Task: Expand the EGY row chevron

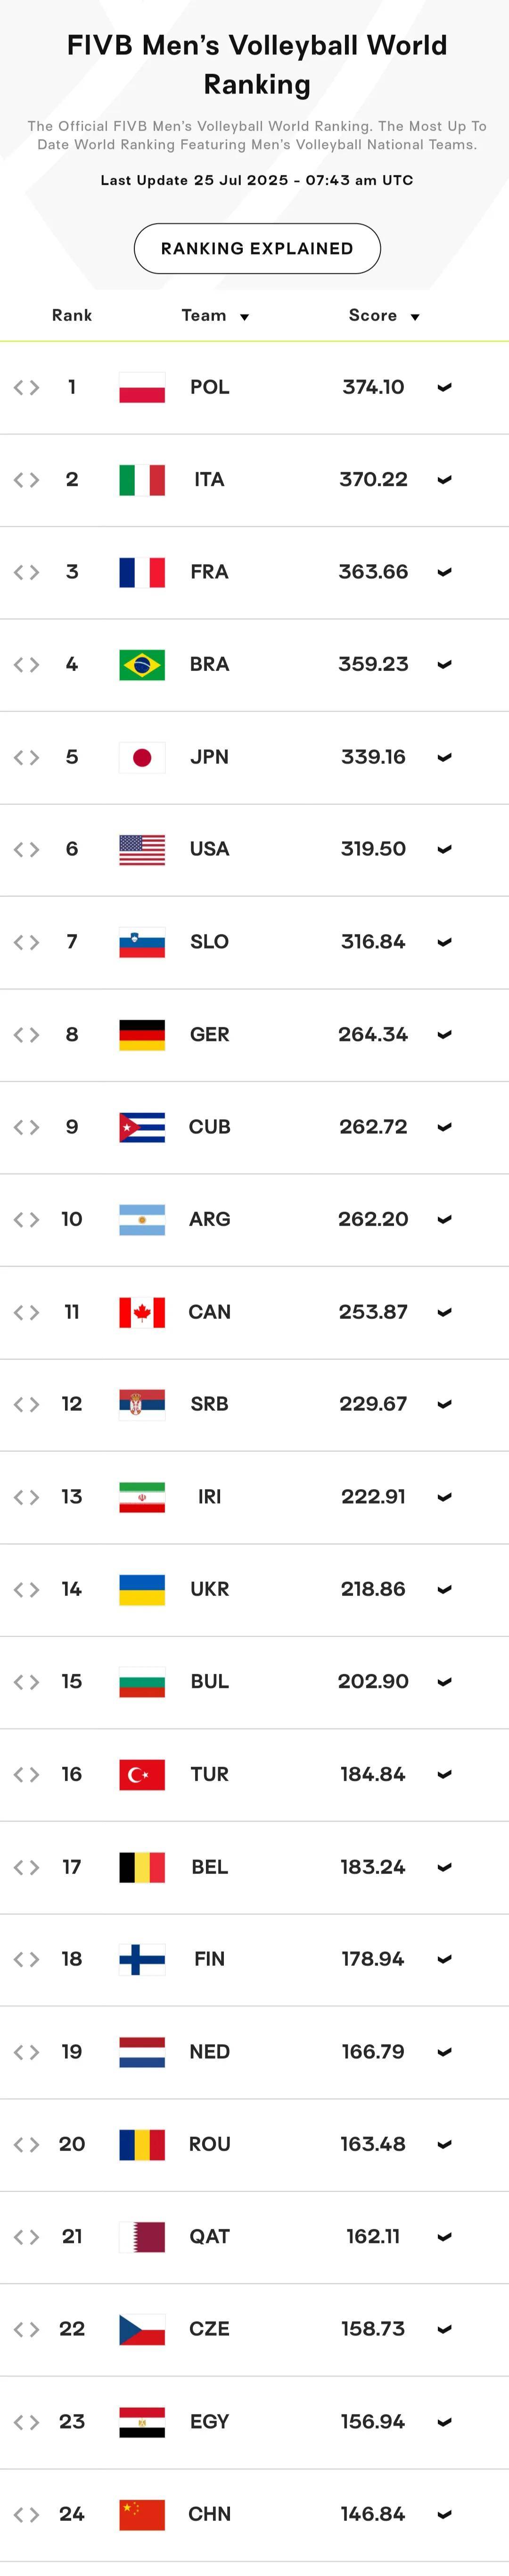Action: (445, 2421)
